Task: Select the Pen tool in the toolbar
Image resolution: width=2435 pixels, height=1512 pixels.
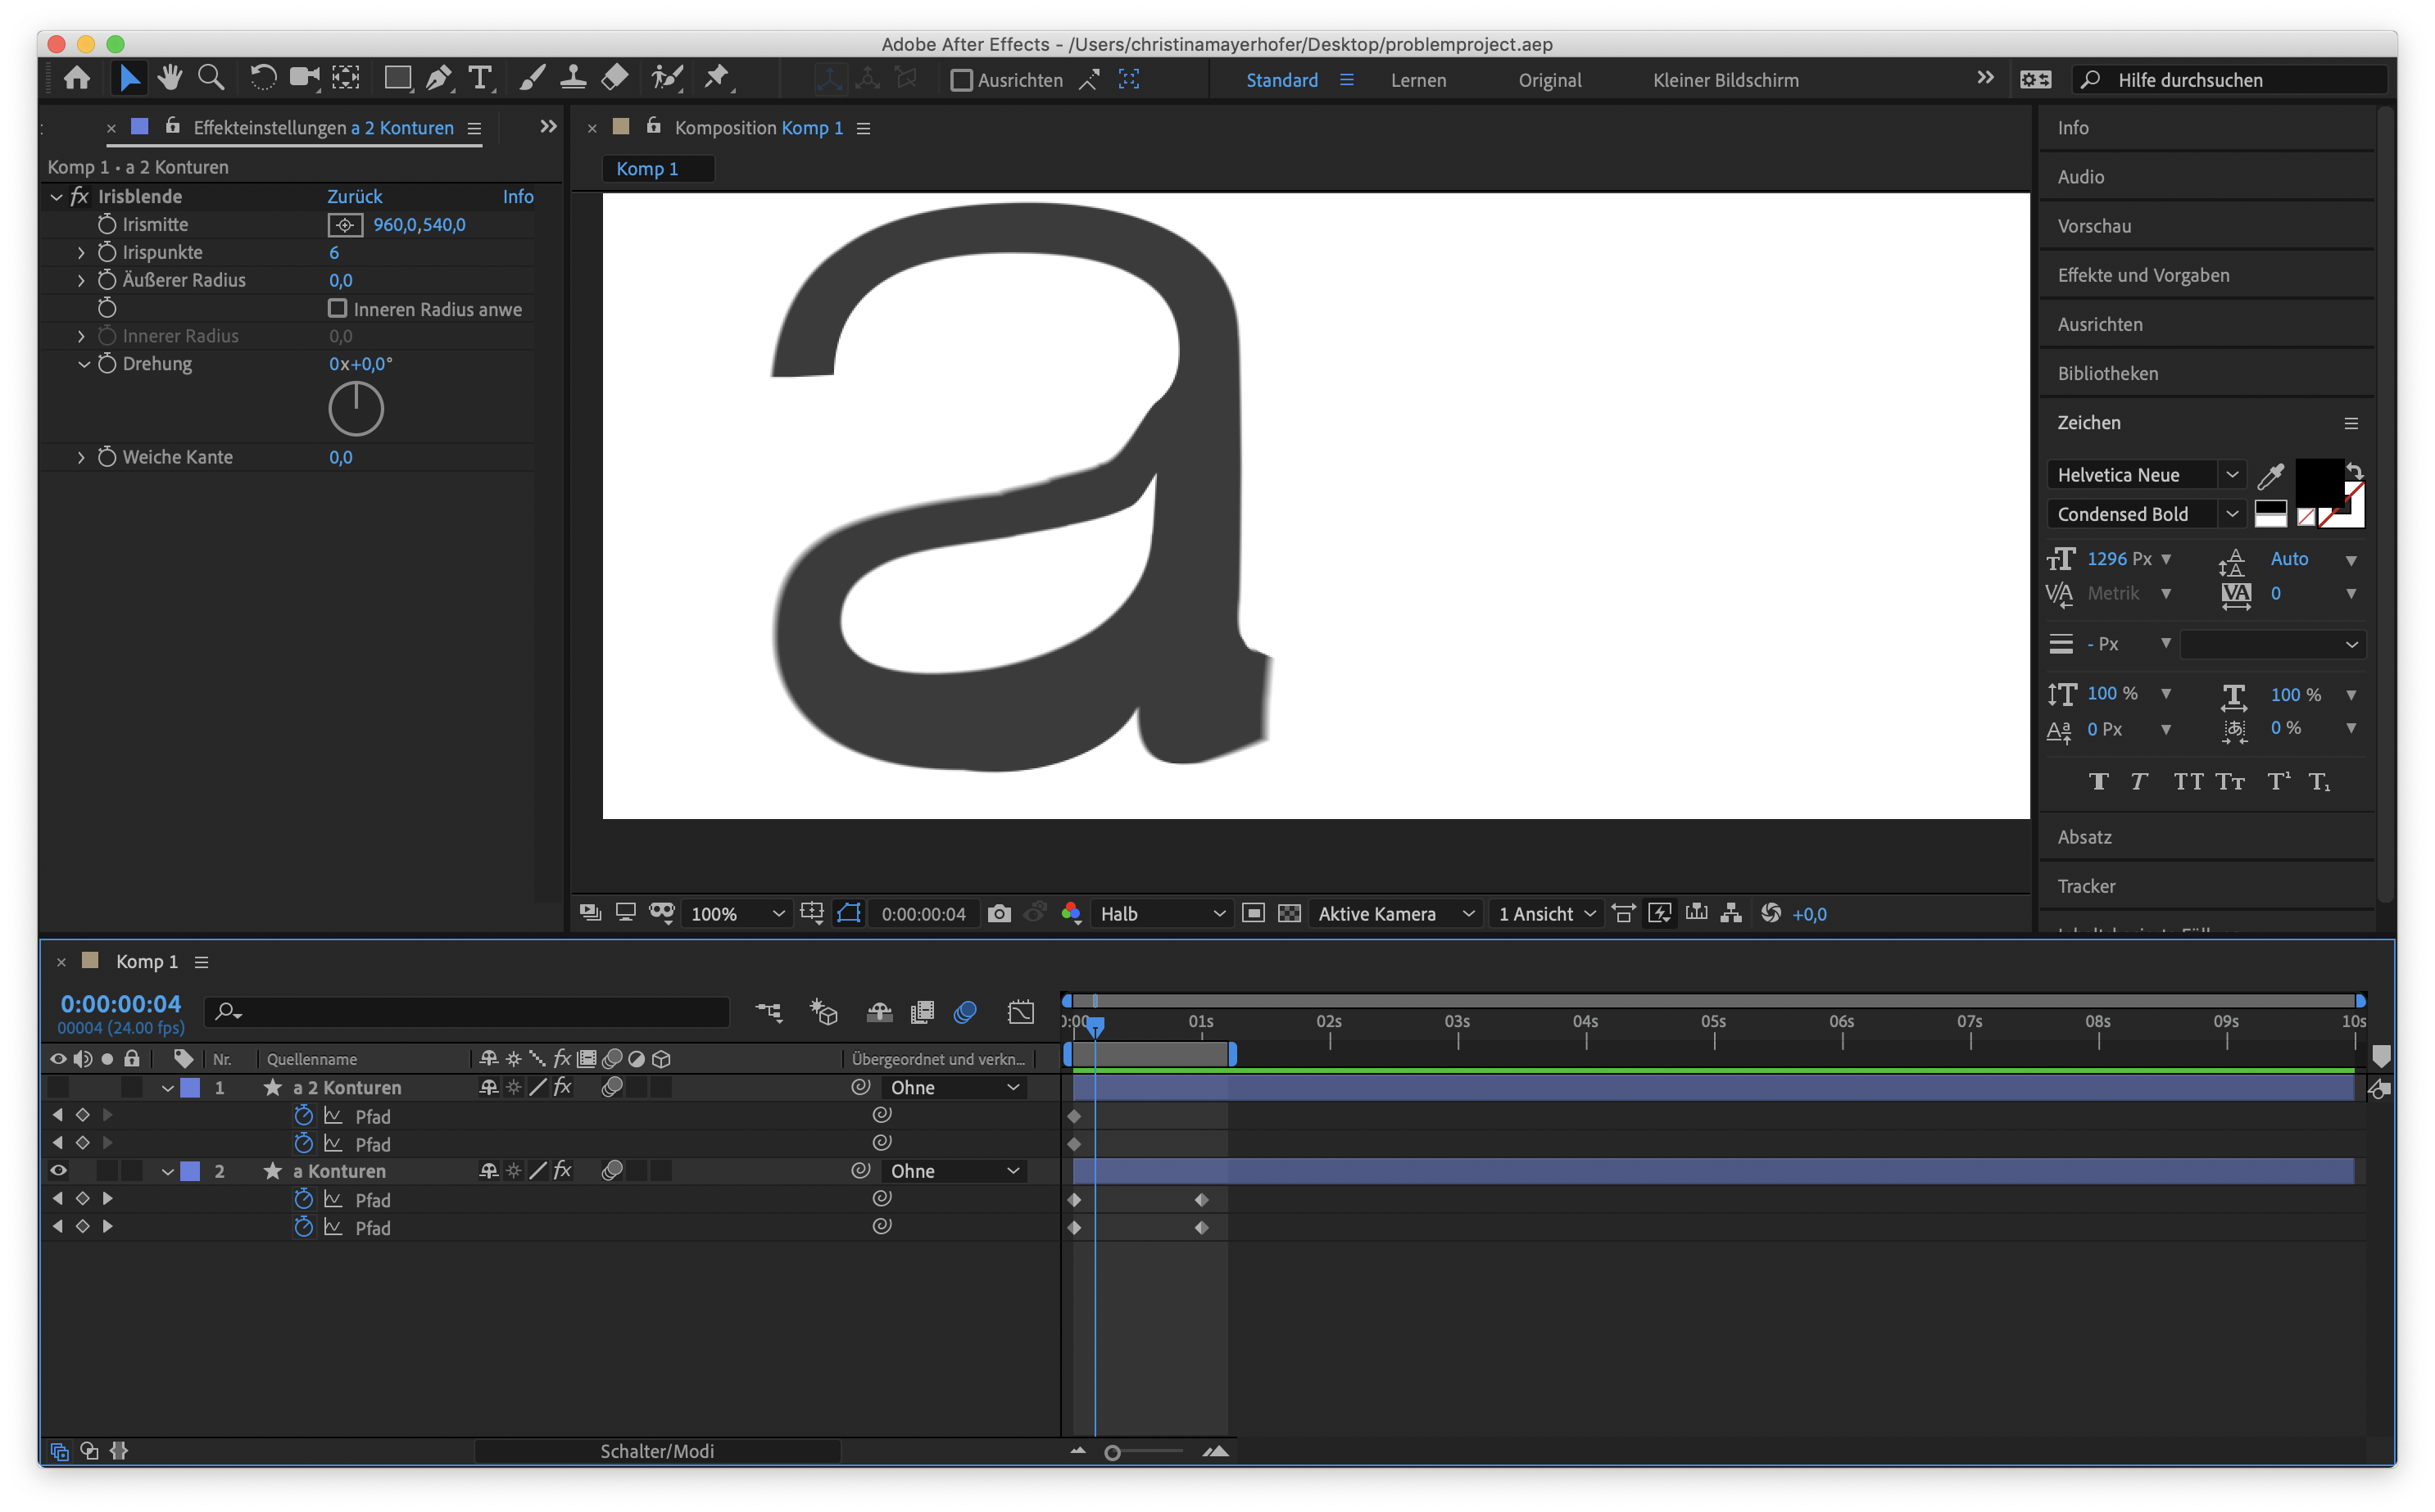Action: tap(438, 77)
